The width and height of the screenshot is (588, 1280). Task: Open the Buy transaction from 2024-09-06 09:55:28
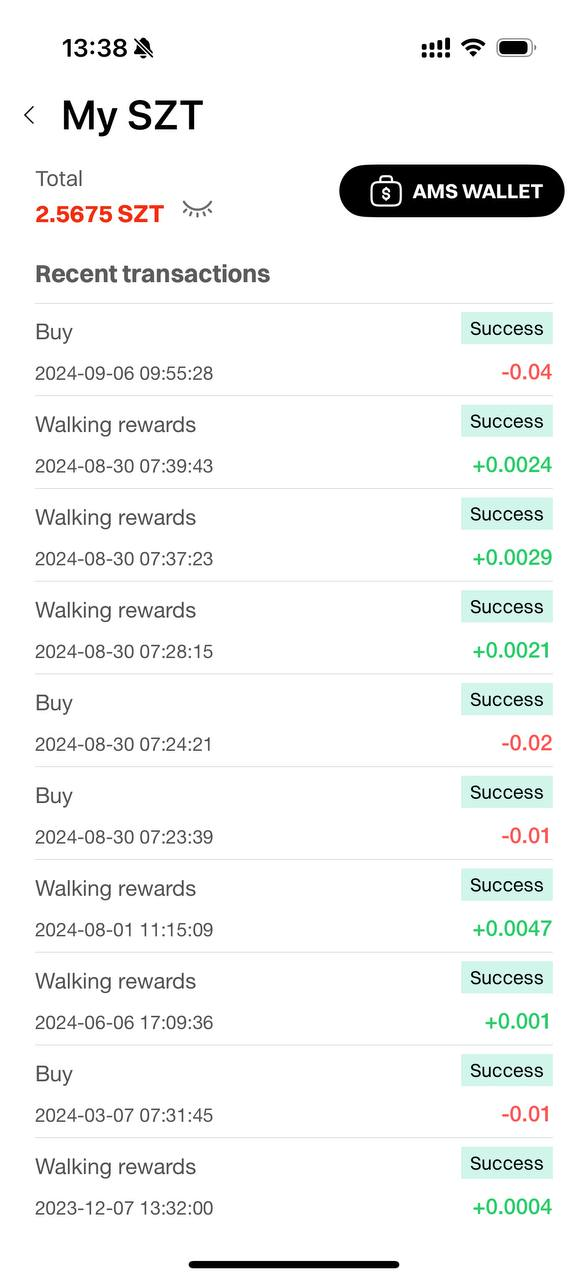pyautogui.click(x=294, y=350)
